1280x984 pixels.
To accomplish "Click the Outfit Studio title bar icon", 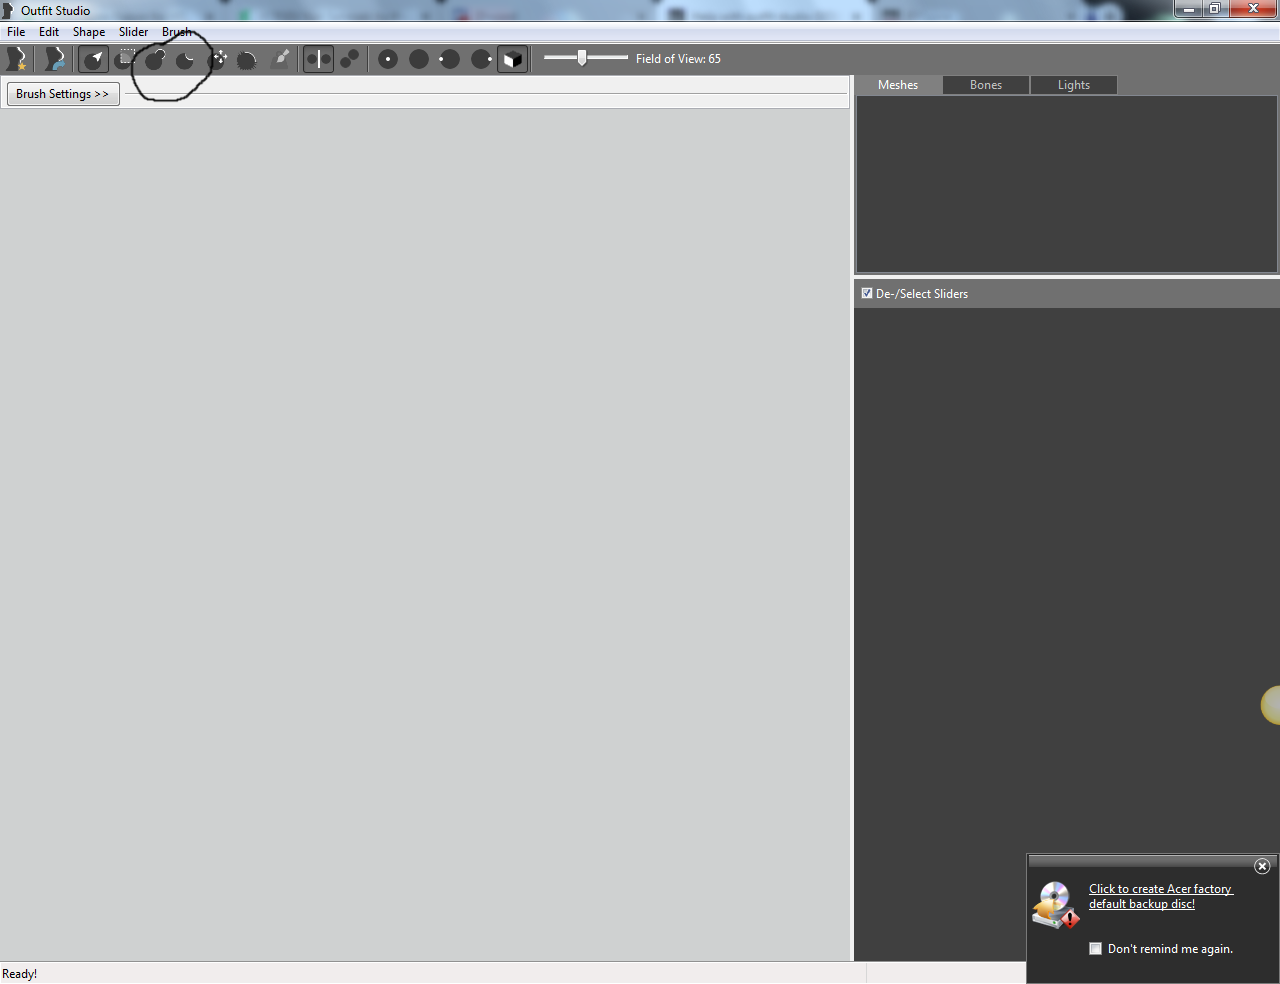I will [x=8, y=10].
